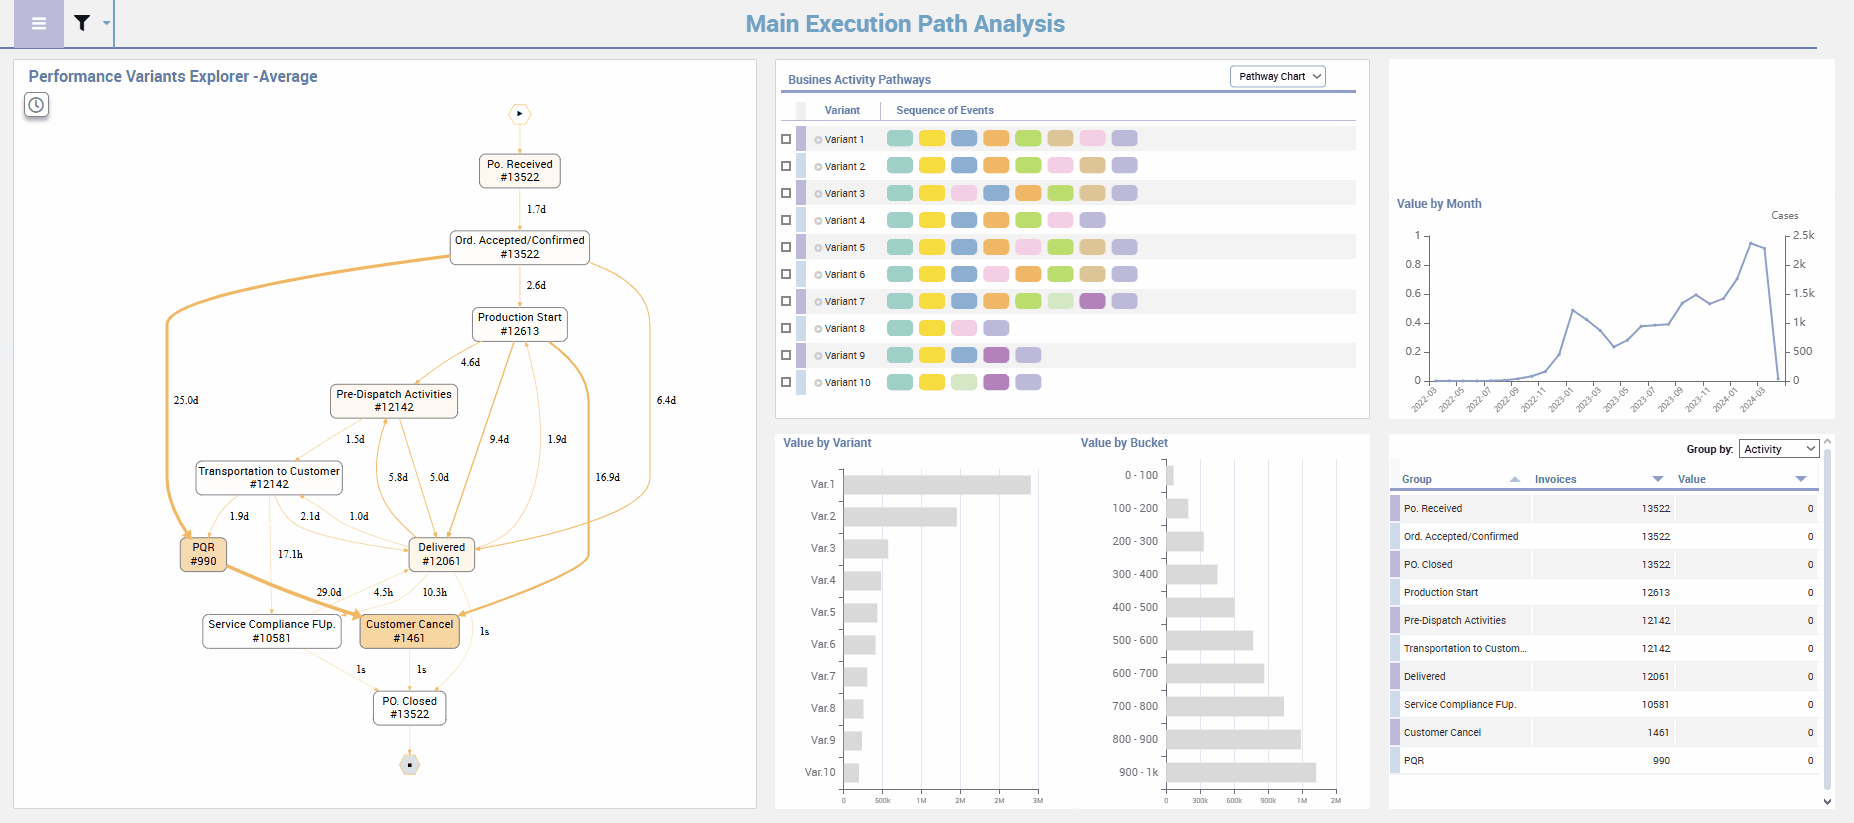1854x823 pixels.
Task: Click the scroll down arrow of activity table
Action: [1828, 801]
